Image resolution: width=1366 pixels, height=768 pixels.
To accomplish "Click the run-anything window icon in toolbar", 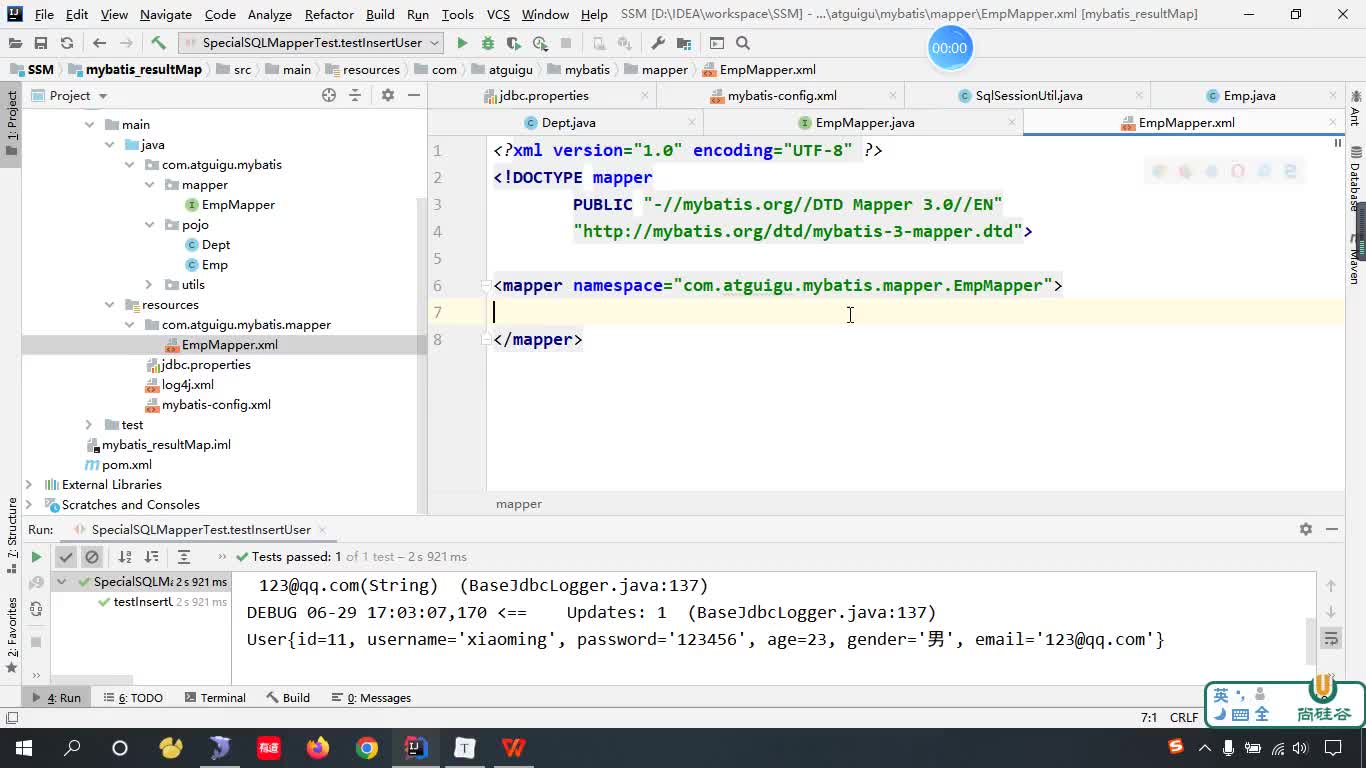I will (x=717, y=43).
